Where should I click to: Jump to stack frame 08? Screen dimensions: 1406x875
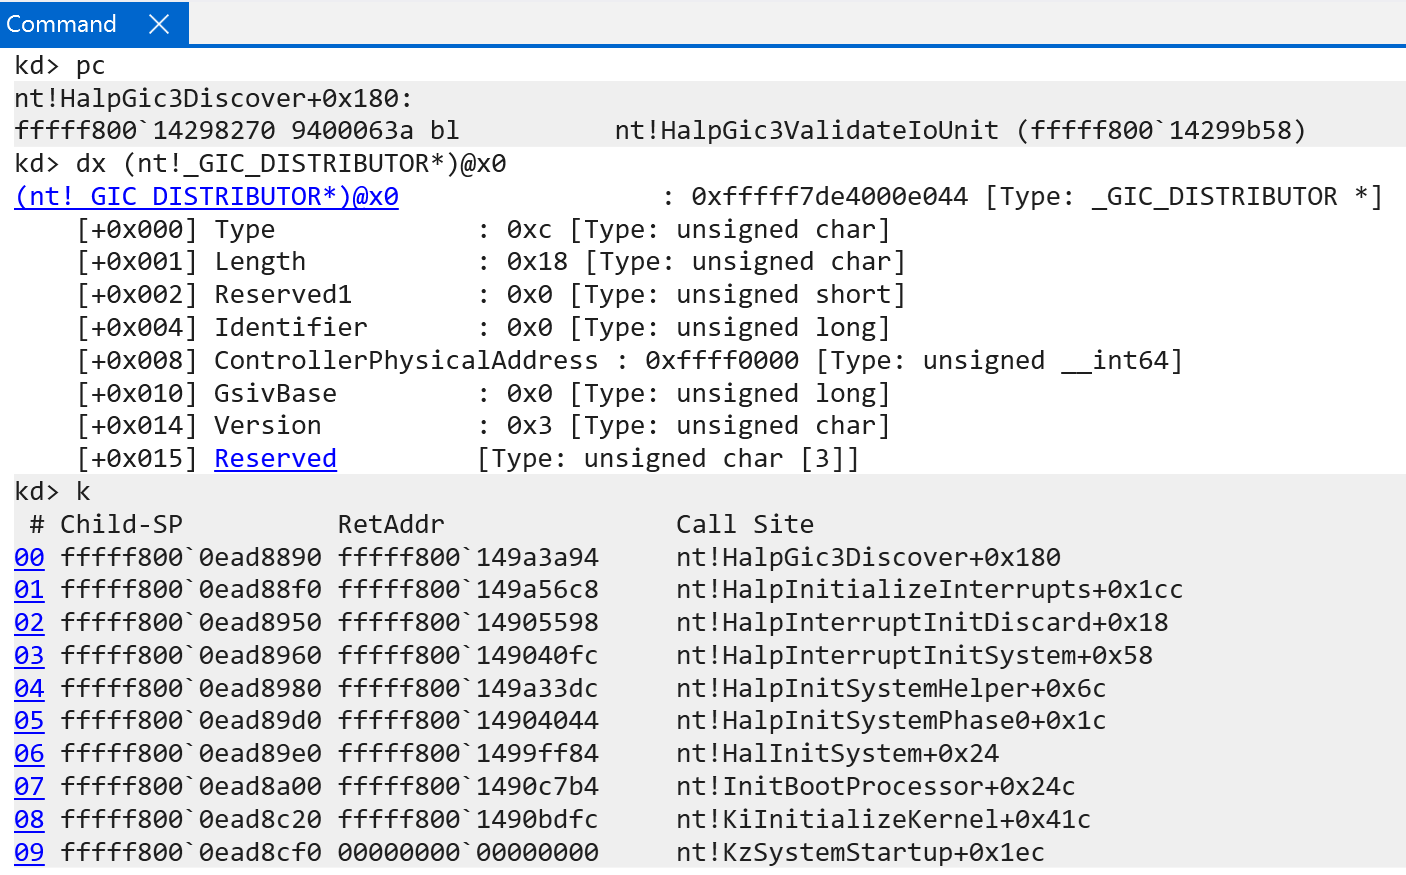point(29,820)
